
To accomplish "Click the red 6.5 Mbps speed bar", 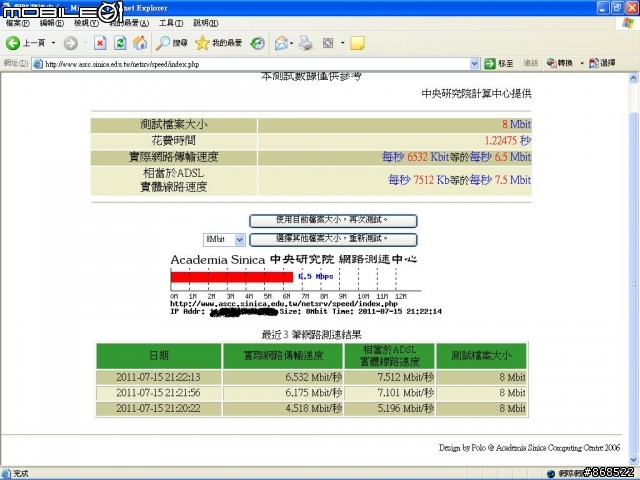I will [231, 277].
